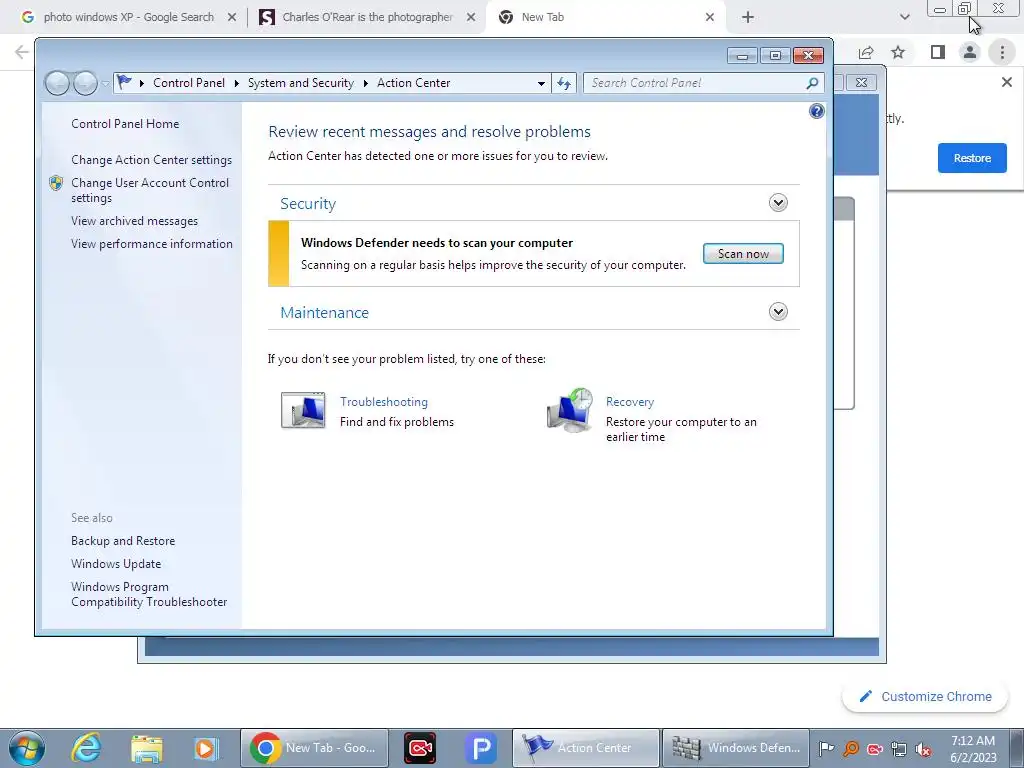
Task: Open Chrome tab search dropdown chevron
Action: click(x=904, y=17)
